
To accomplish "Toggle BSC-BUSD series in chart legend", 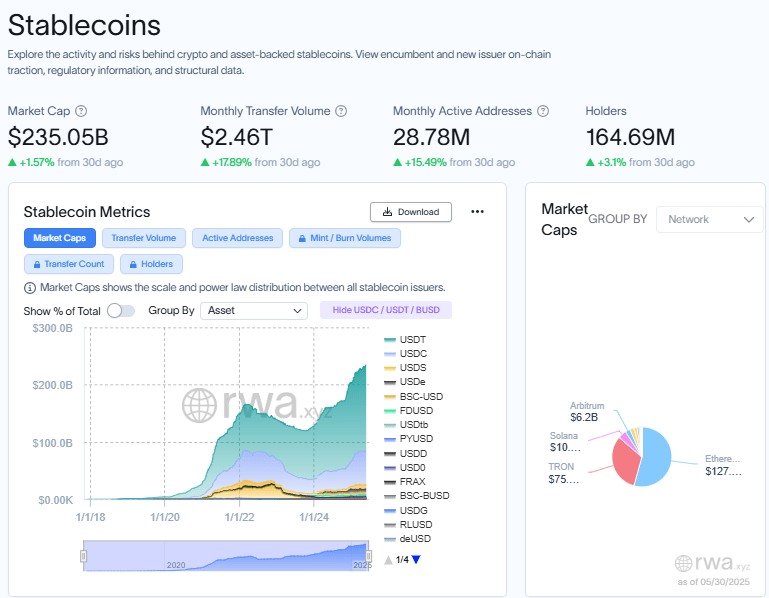I will [417, 496].
